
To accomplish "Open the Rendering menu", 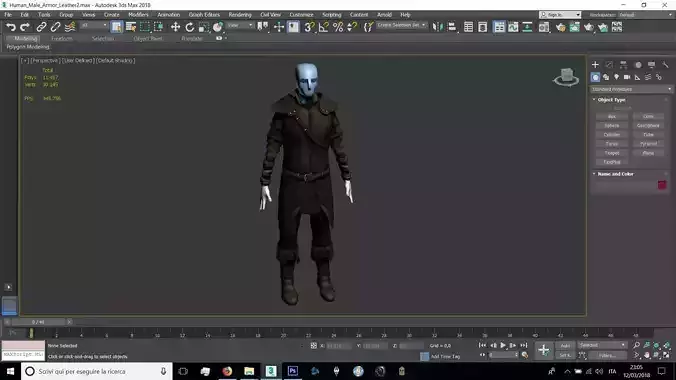I will tap(240, 15).
